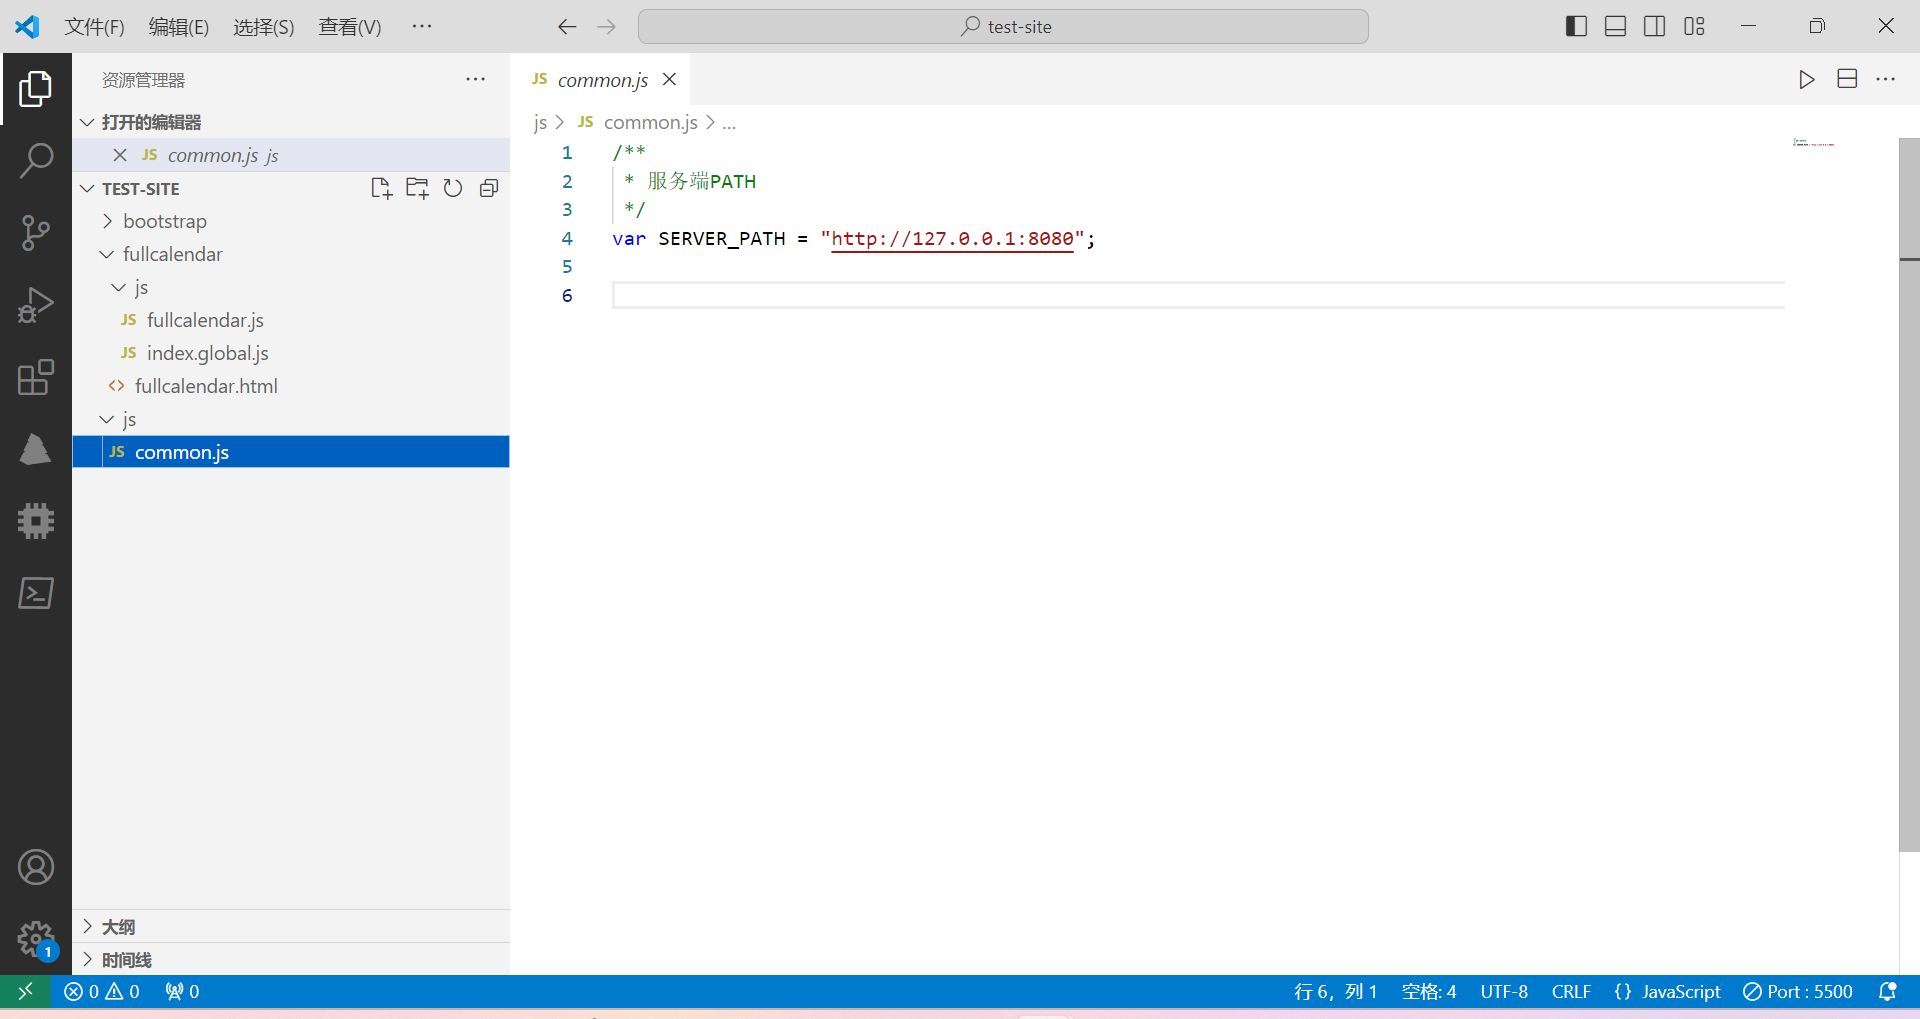Open index.global.js file
This screenshot has height=1019, width=1920.
[x=291, y=353]
